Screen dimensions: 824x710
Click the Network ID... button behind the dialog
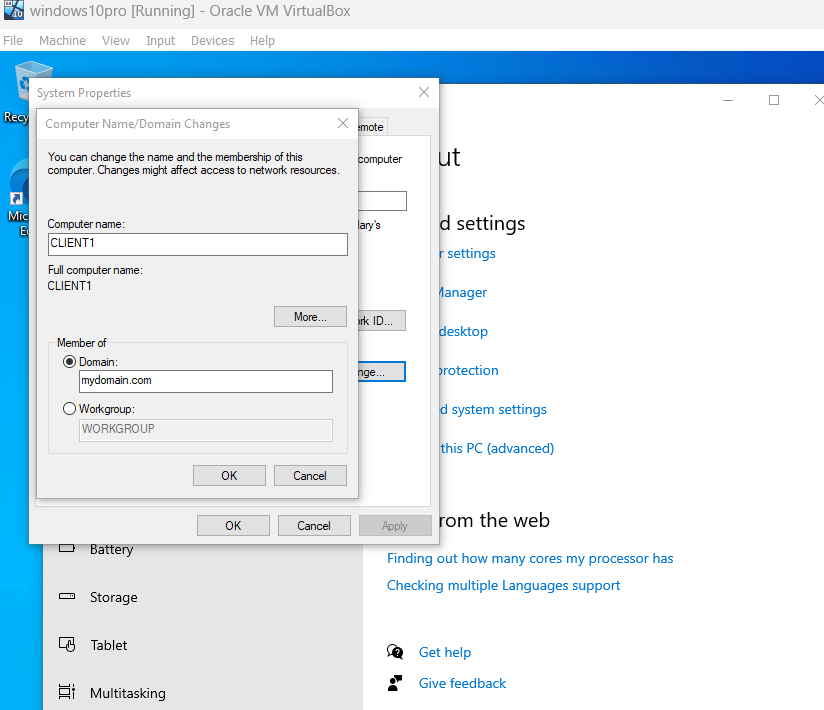pyautogui.click(x=382, y=321)
